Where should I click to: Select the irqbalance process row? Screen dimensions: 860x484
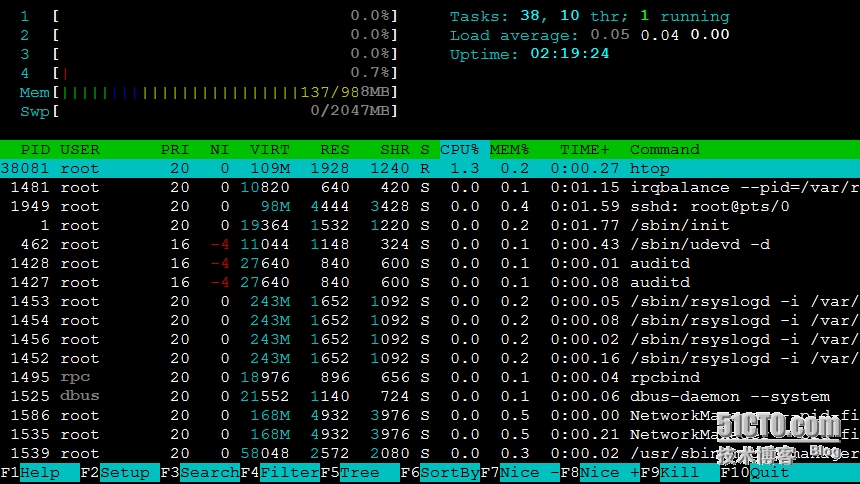(430, 188)
